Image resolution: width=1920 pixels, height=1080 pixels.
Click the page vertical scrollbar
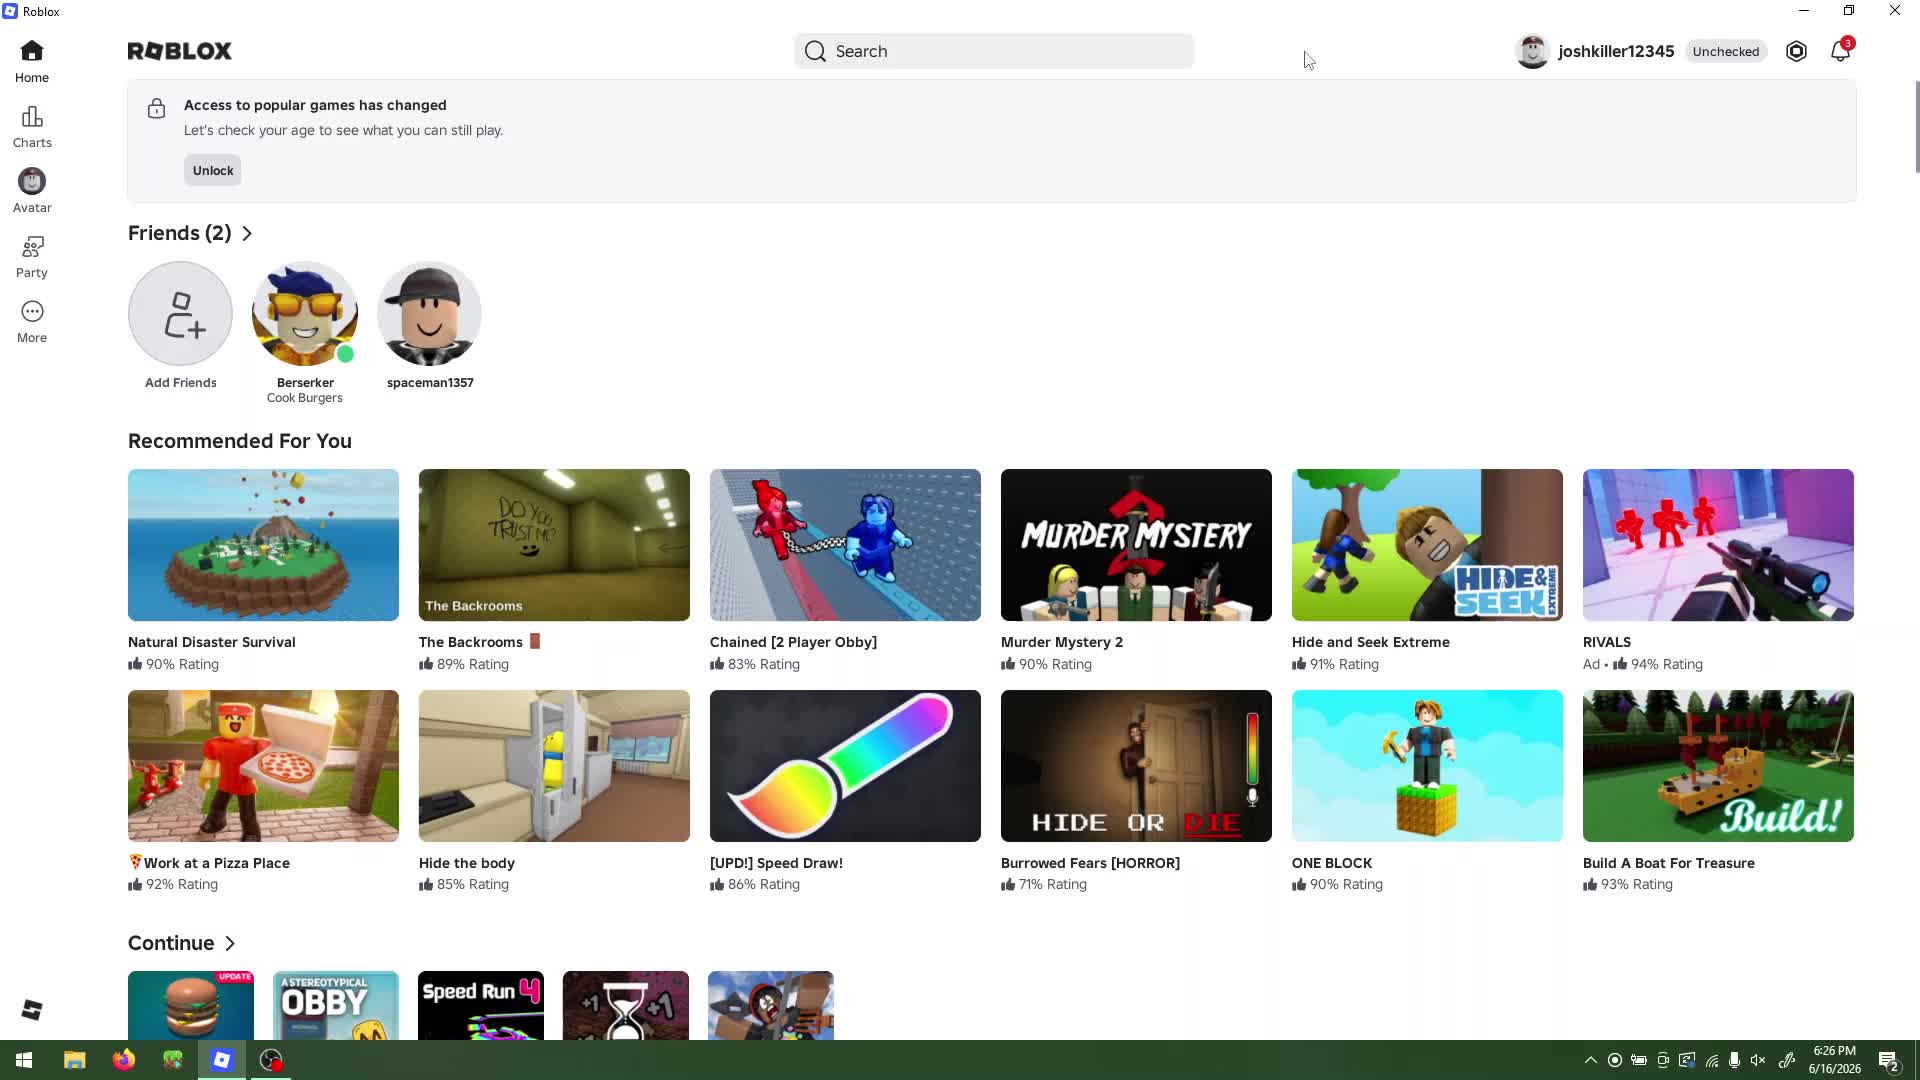pyautogui.click(x=1917, y=127)
